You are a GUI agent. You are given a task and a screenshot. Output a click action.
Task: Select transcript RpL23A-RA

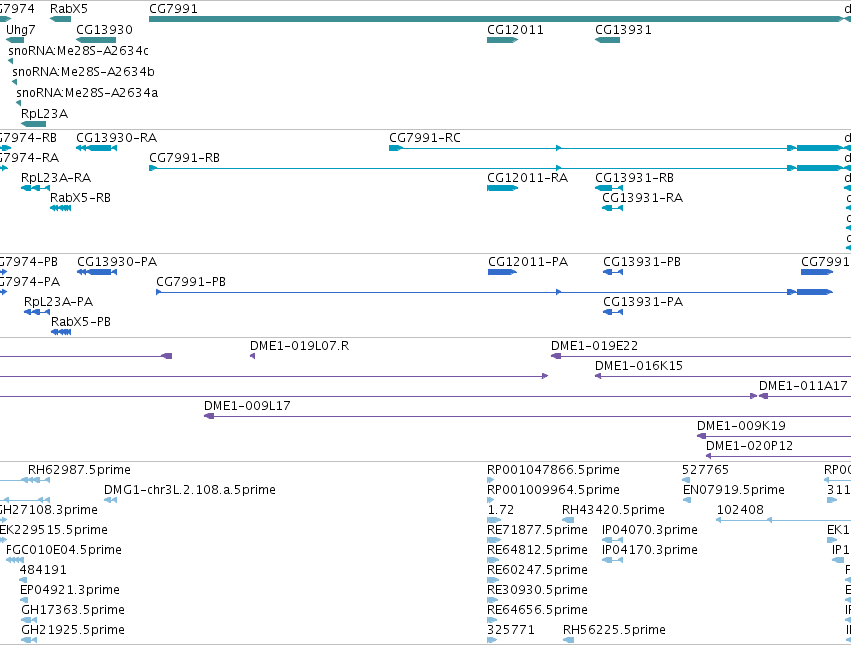pyautogui.click(x=35, y=188)
